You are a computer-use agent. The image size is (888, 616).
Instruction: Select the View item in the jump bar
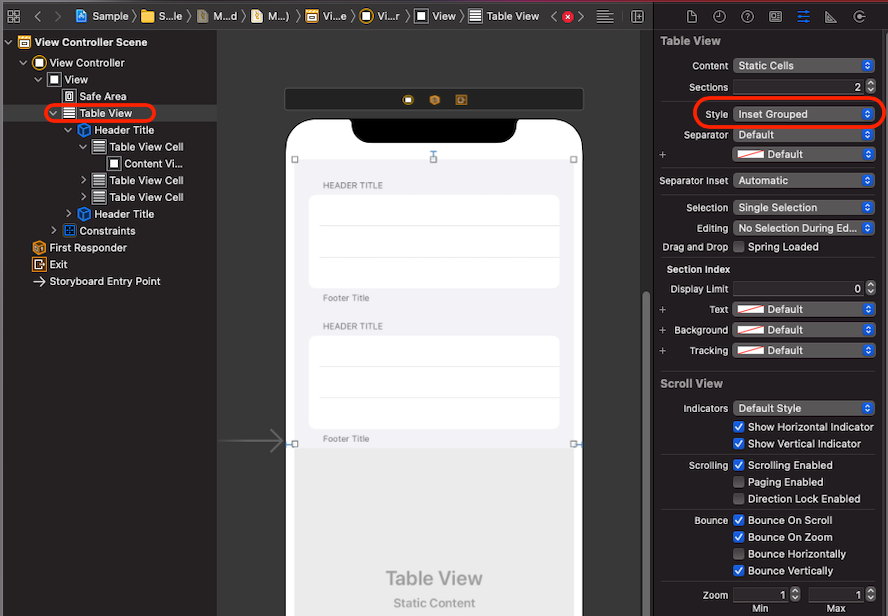[435, 16]
